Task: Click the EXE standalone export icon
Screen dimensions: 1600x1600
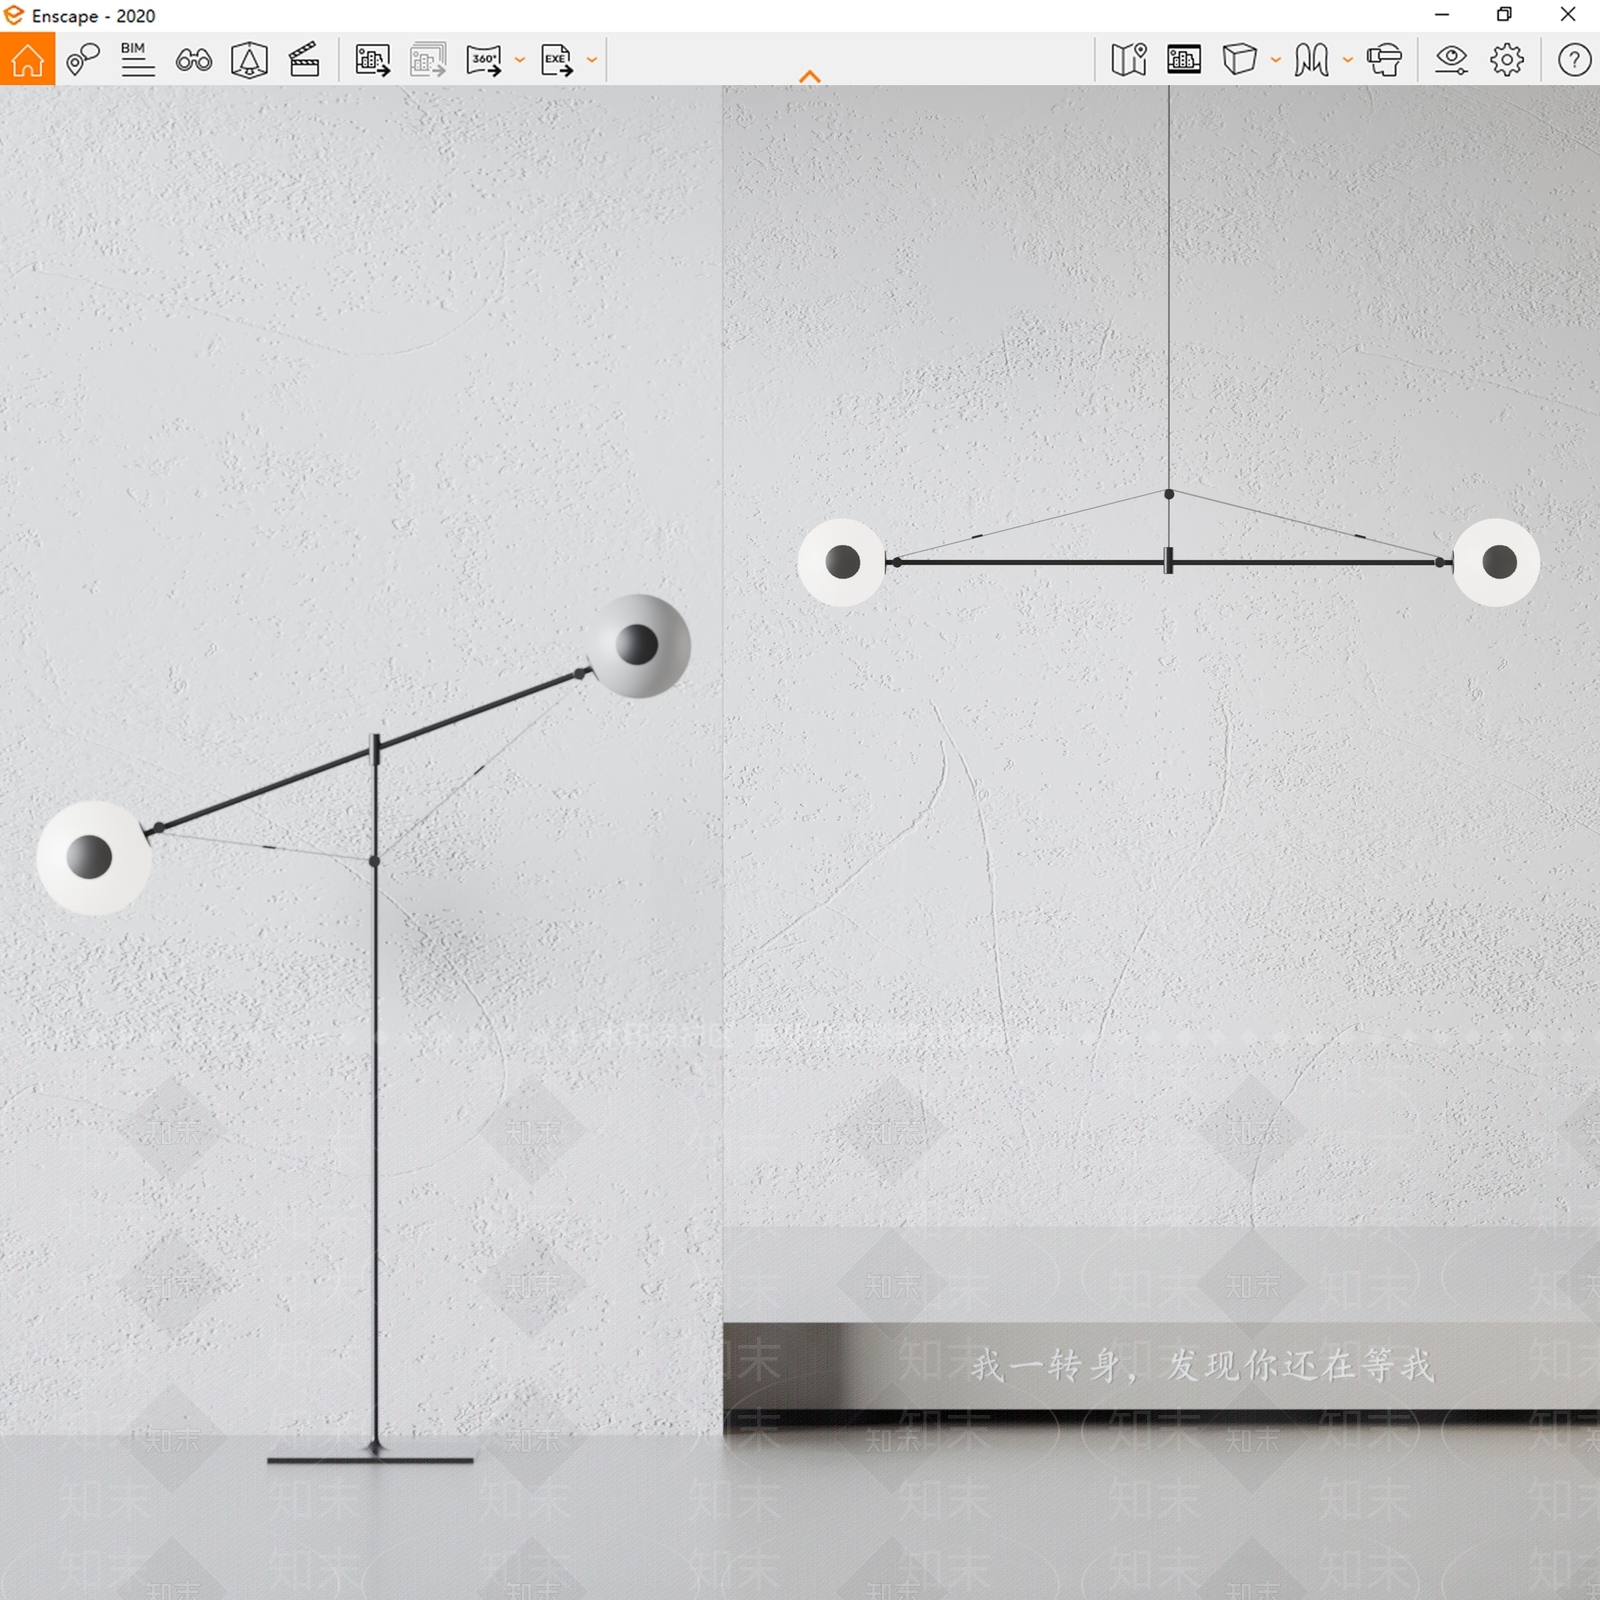Action: (x=557, y=60)
